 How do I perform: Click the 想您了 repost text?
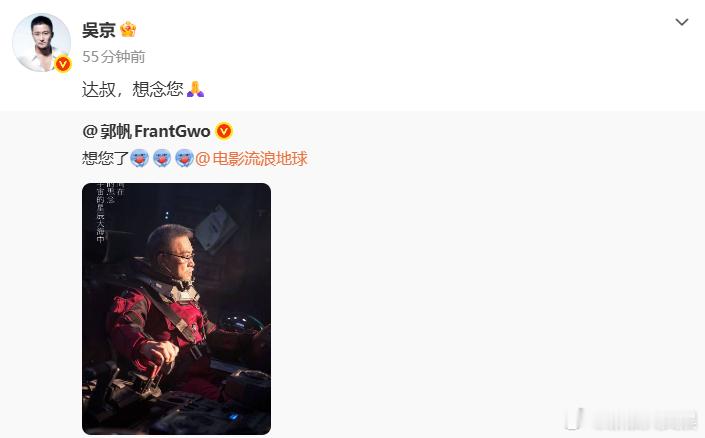[x=106, y=158]
